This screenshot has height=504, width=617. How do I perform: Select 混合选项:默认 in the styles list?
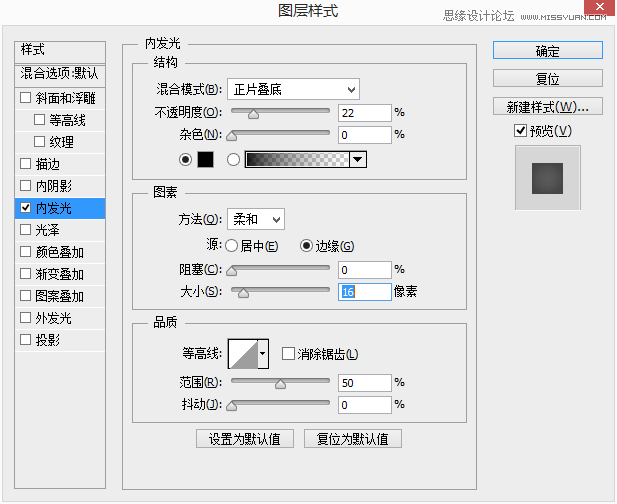click(60, 75)
